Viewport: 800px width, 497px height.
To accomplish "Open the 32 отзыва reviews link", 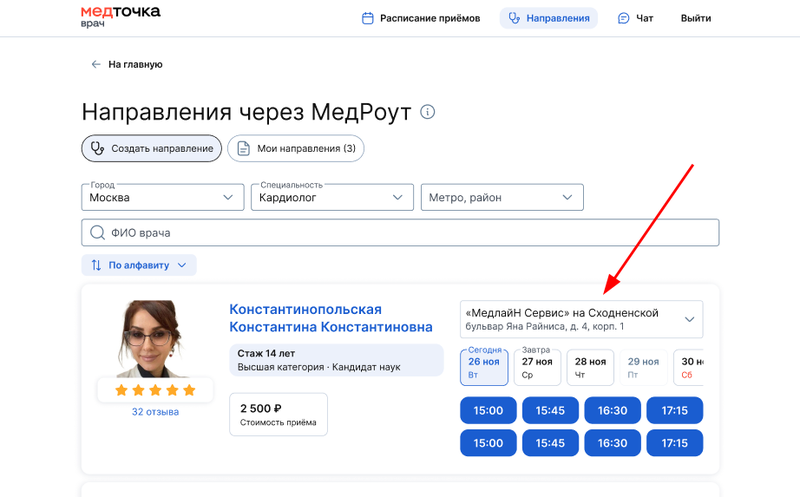I will (155, 412).
